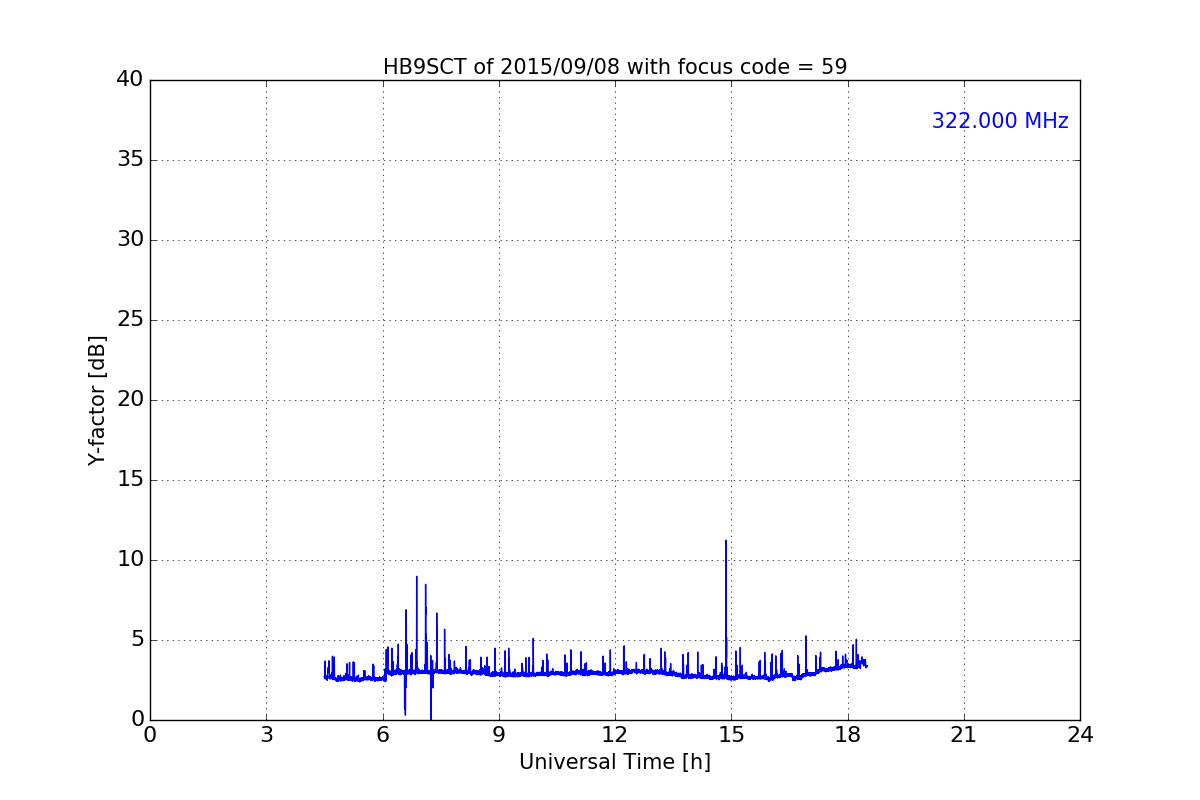
Task: Pick the '12' tick on Universal Time axis
Action: tap(615, 735)
